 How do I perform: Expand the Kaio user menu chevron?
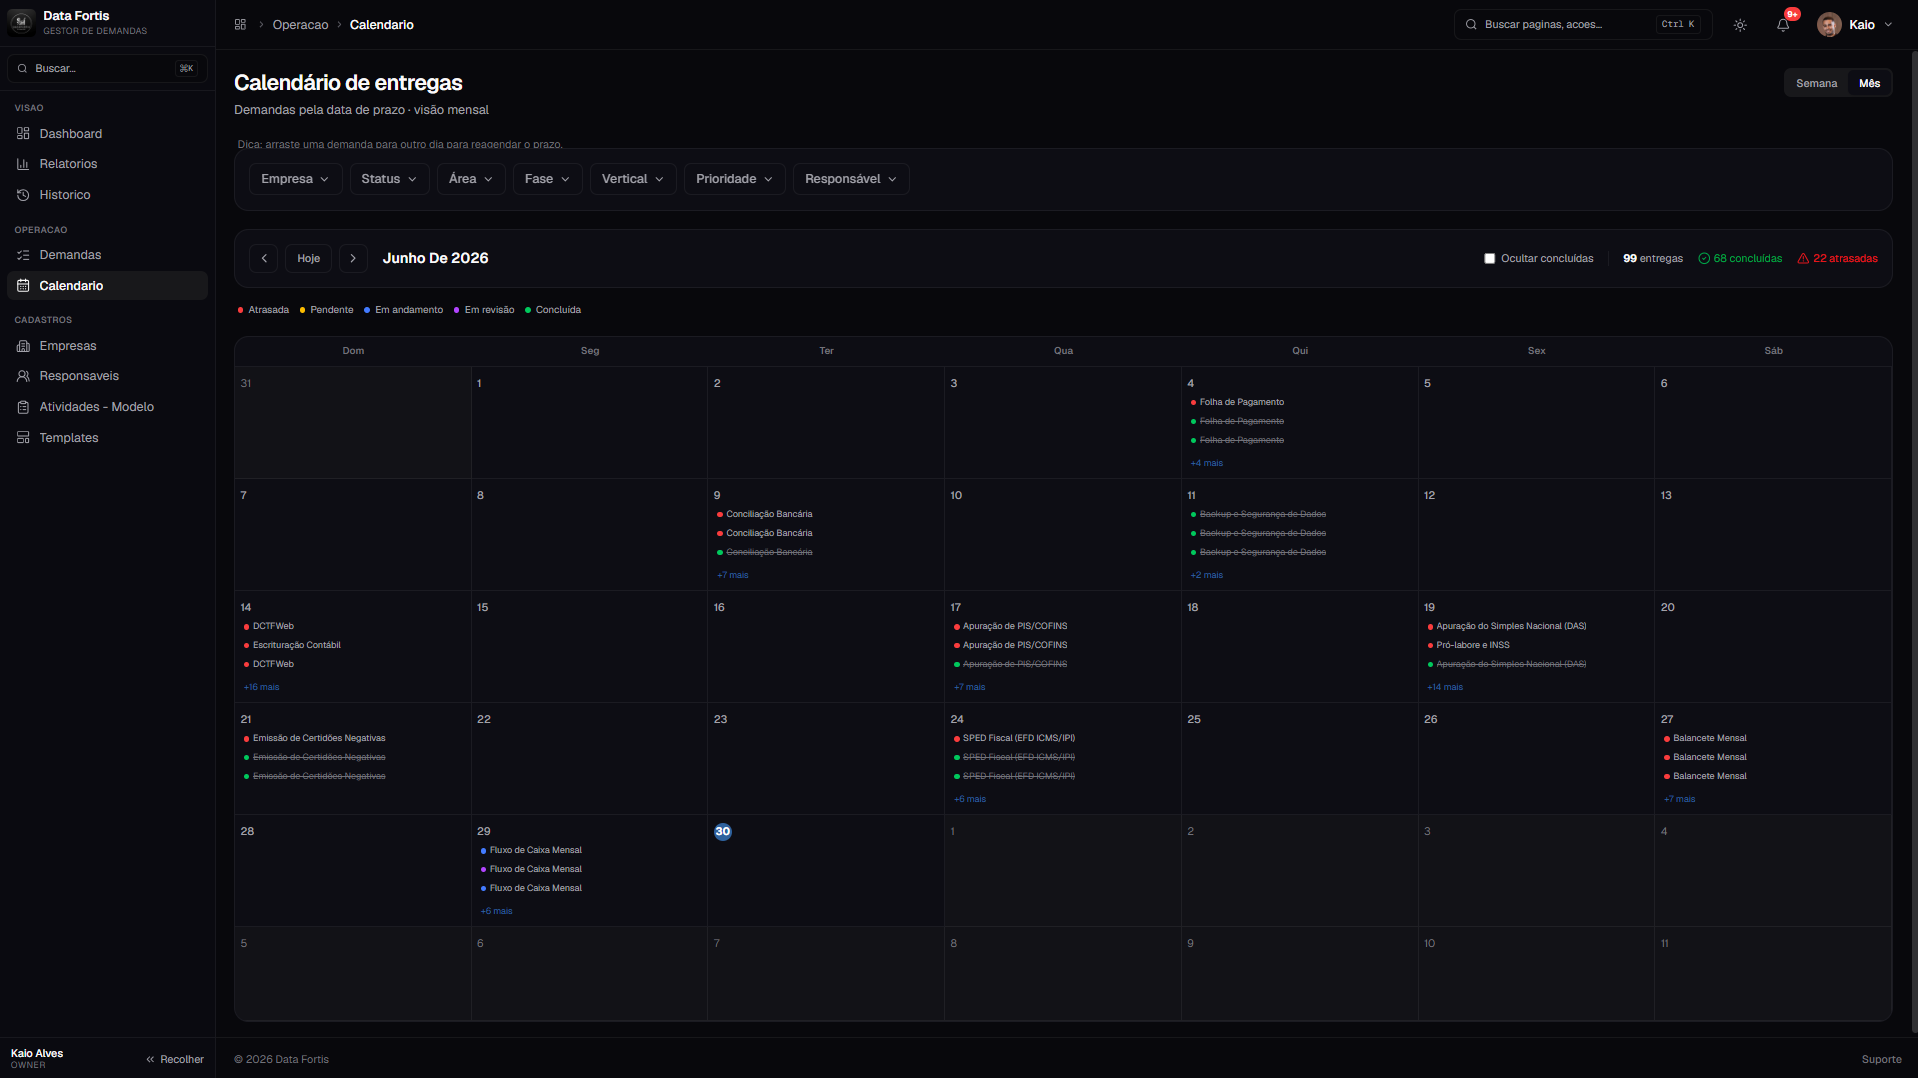pos(1888,25)
